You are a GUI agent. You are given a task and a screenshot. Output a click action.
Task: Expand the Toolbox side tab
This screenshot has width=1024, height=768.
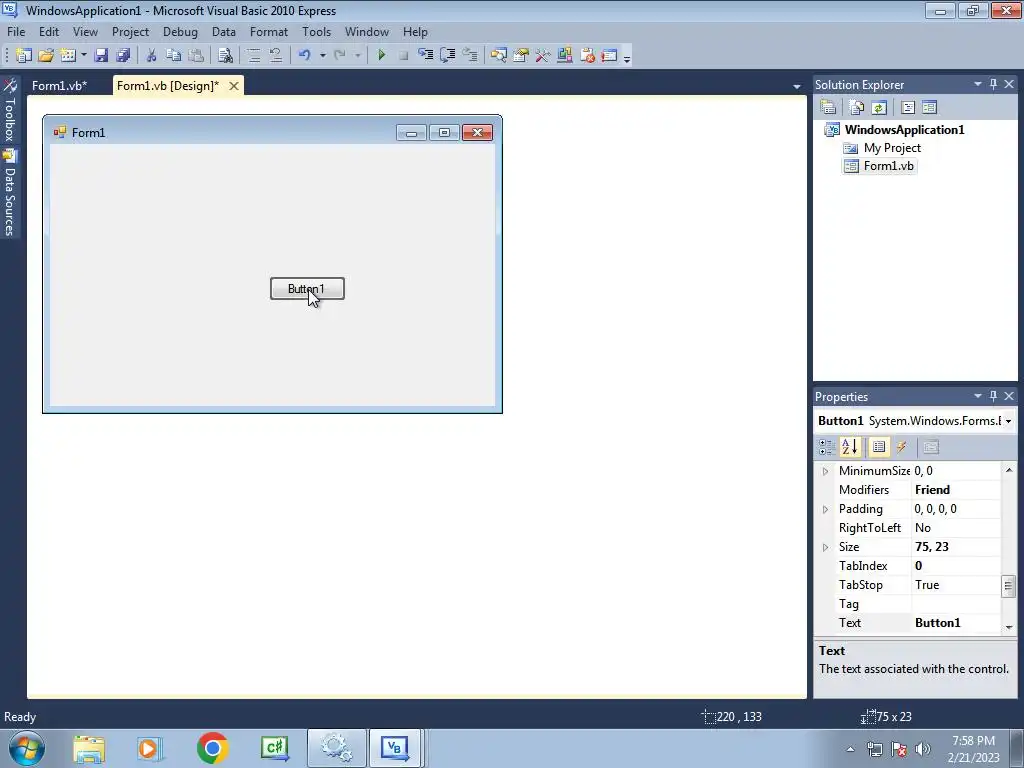click(x=10, y=110)
